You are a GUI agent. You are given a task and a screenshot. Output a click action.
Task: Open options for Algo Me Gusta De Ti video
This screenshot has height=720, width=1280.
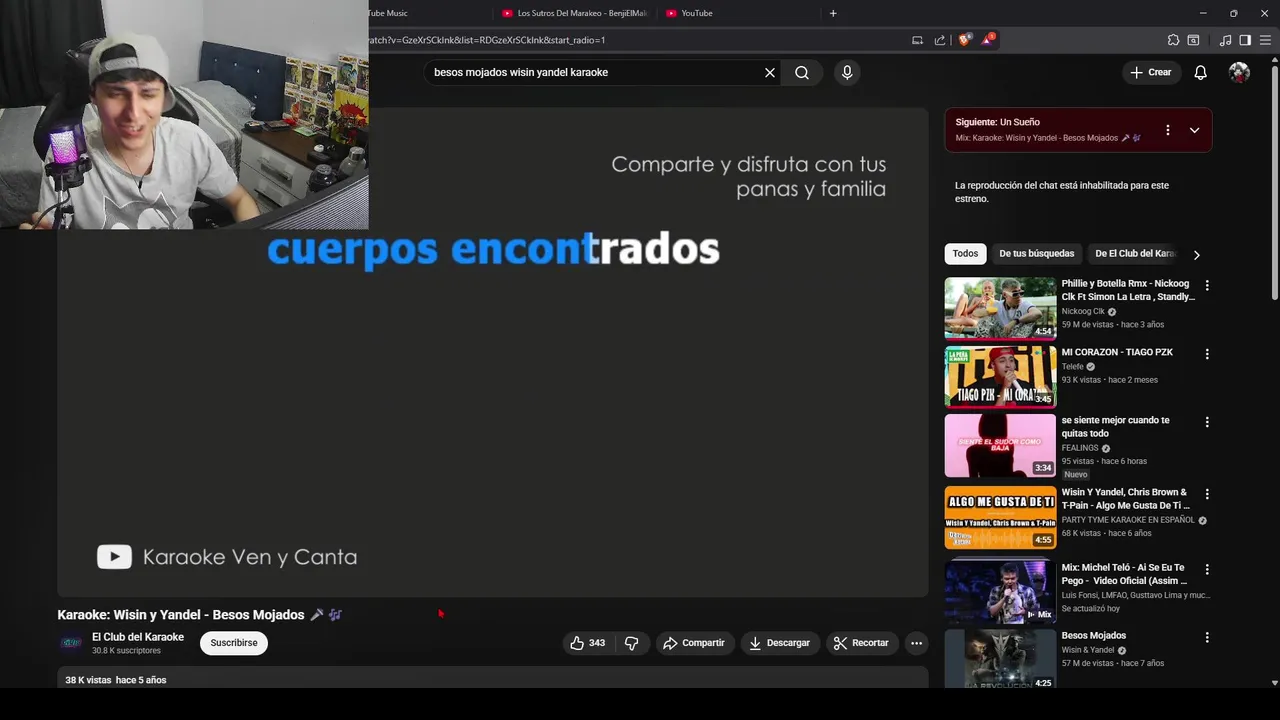[1207, 494]
